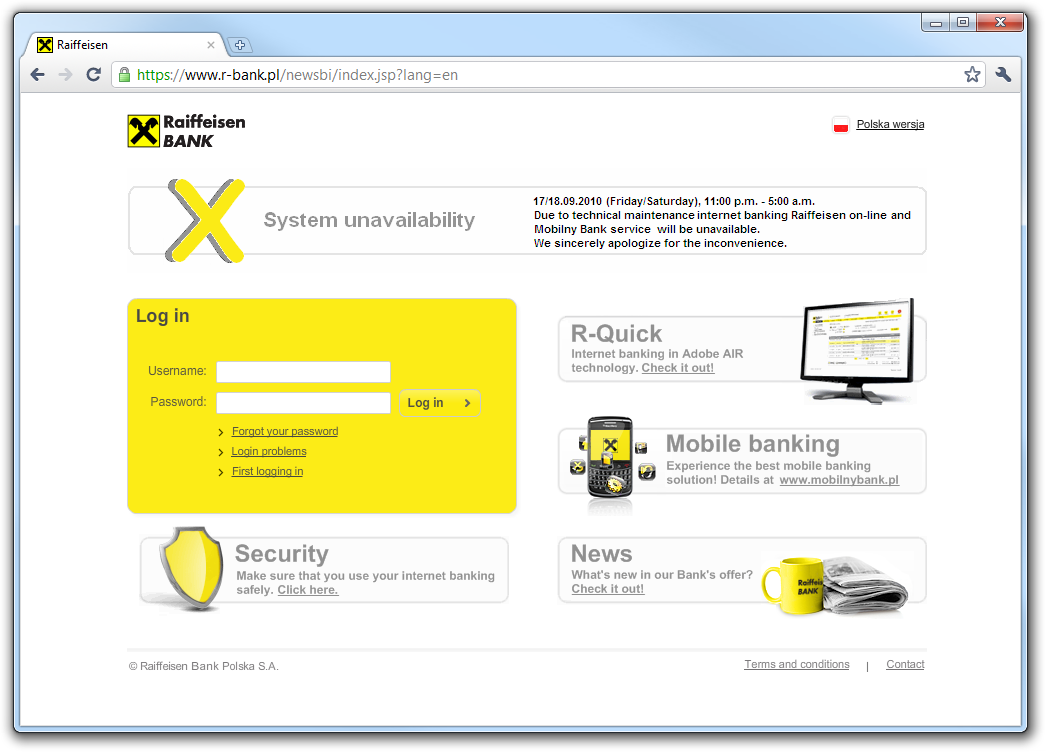
Task: Click the System unavailability heading
Action: click(369, 220)
